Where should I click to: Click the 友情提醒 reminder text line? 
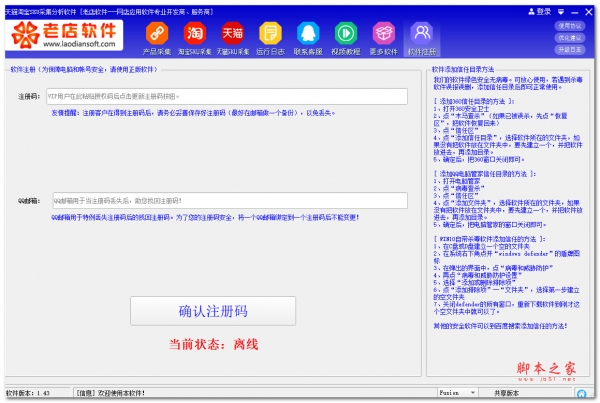pos(194,113)
